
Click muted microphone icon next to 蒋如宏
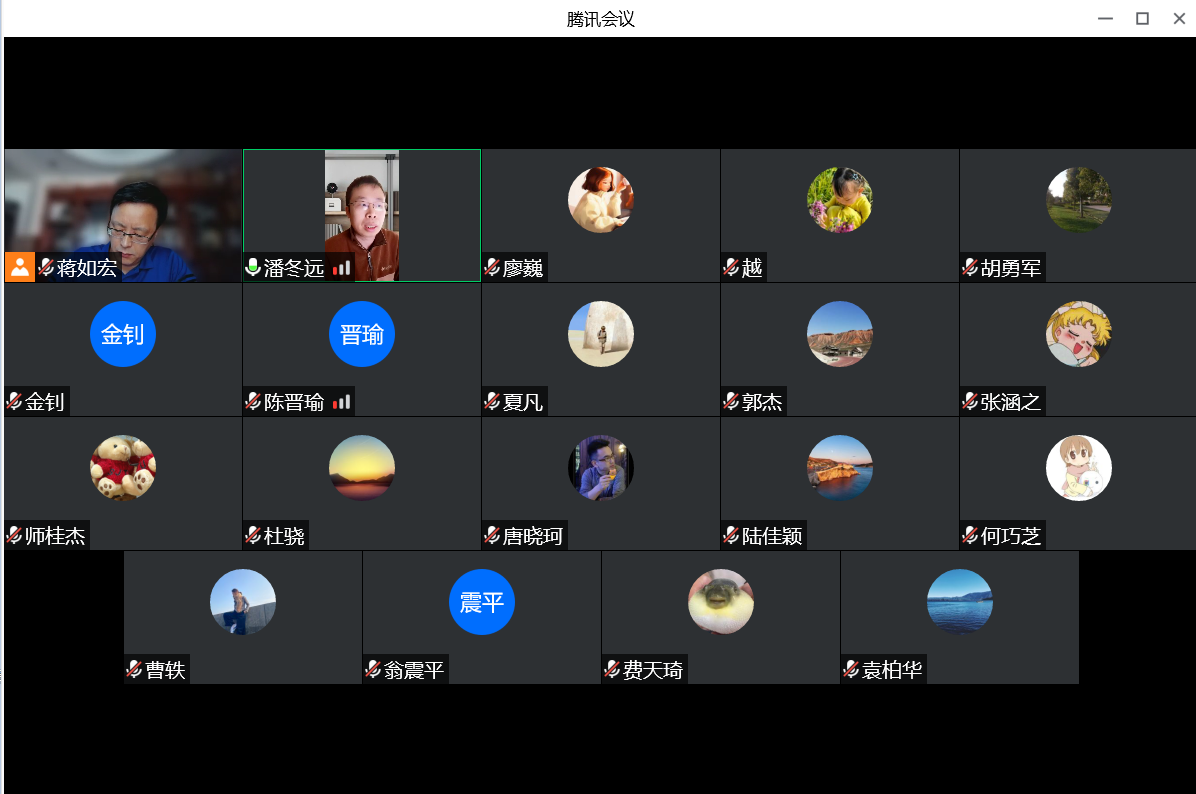pyautogui.click(x=46, y=267)
